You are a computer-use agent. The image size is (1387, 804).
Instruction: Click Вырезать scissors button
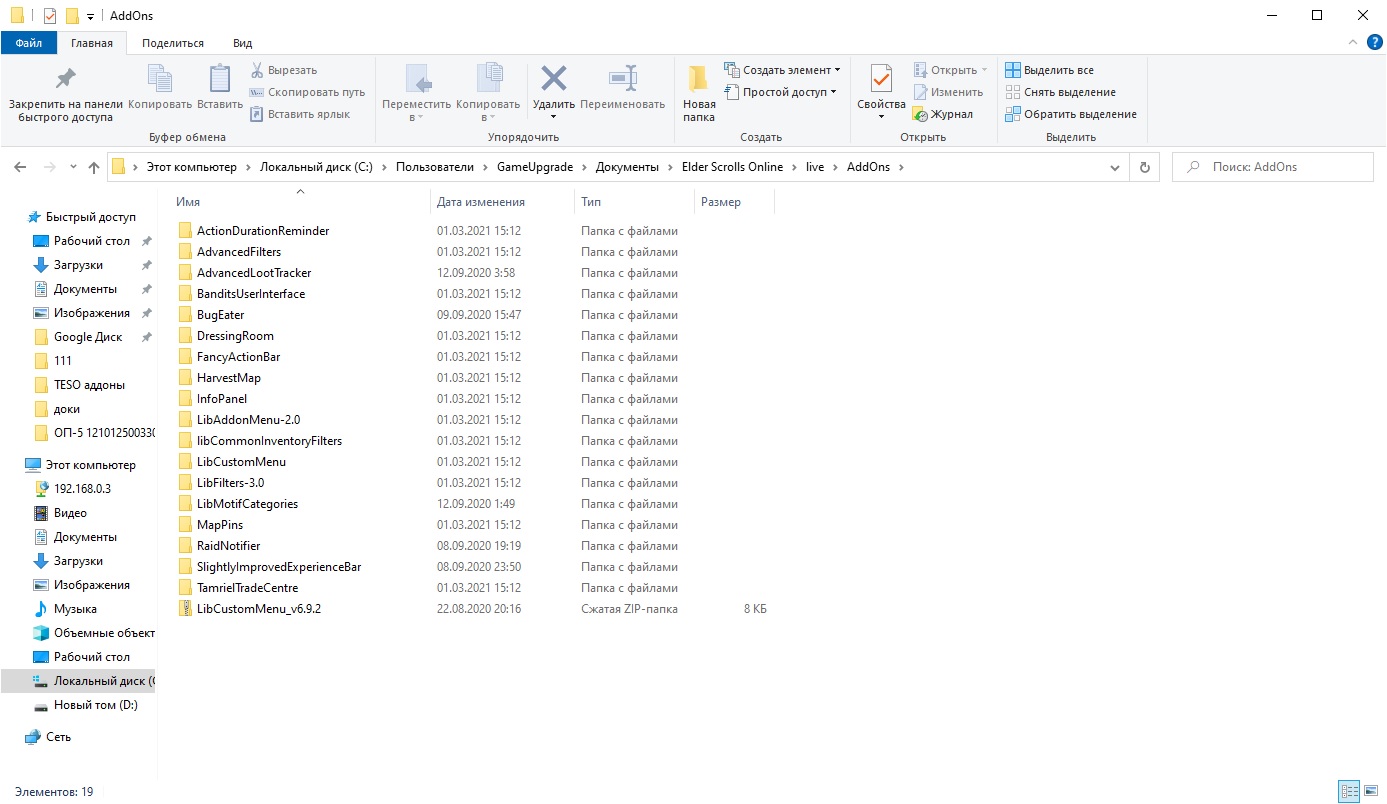283,70
